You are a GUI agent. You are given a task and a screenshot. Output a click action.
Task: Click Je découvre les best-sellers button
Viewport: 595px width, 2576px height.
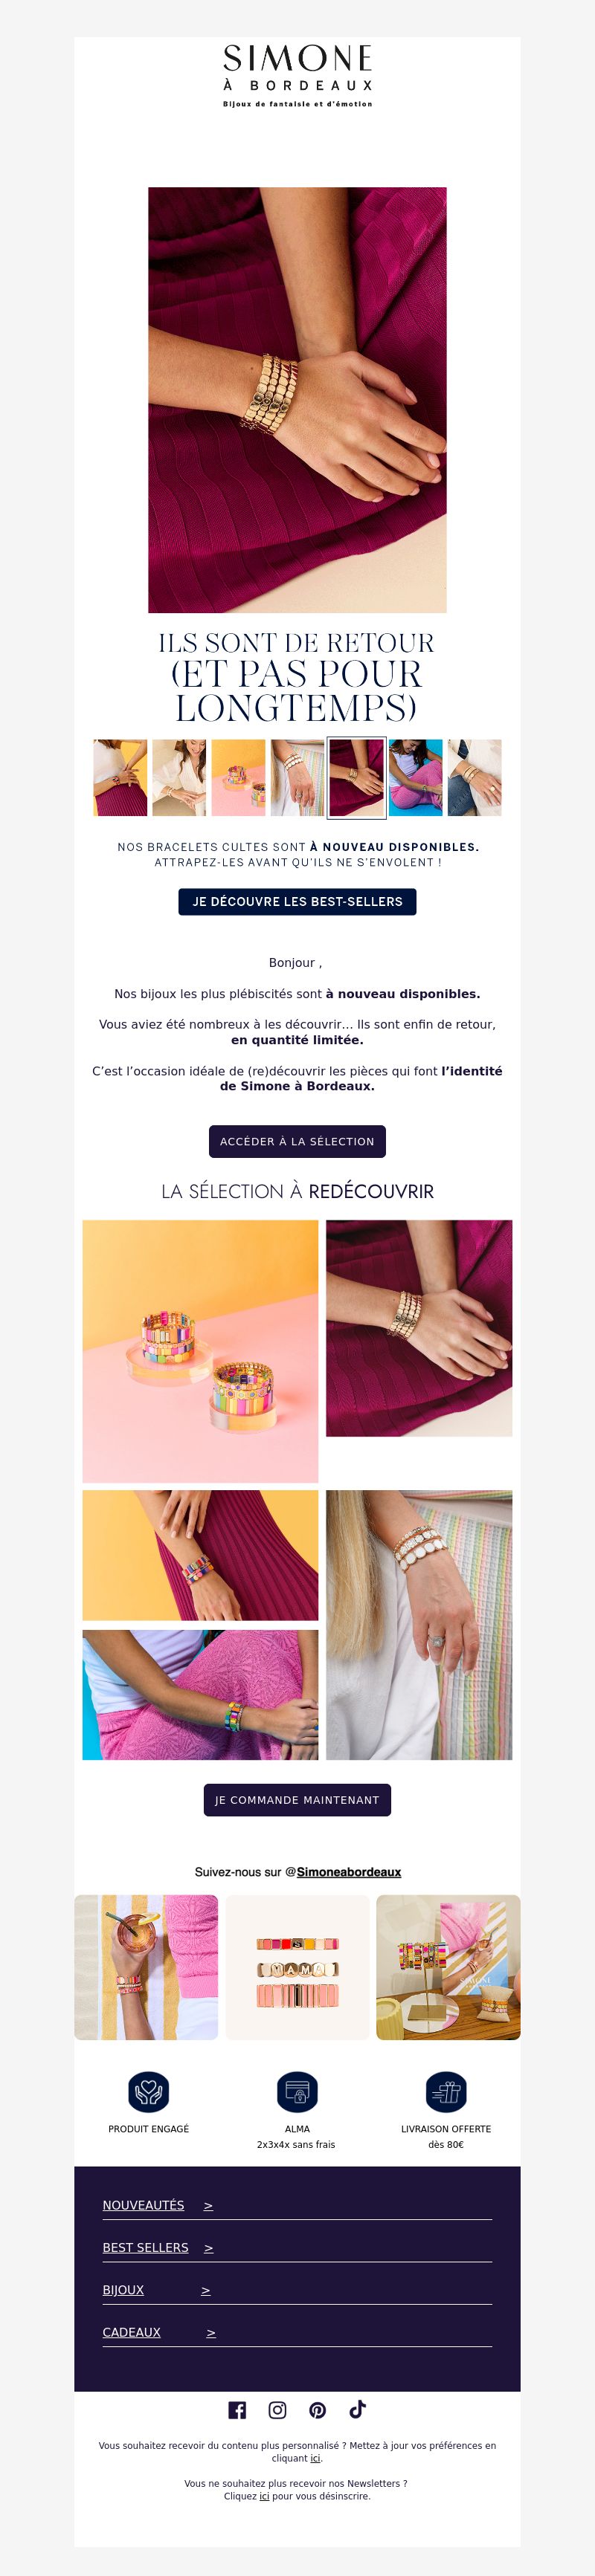point(297,901)
